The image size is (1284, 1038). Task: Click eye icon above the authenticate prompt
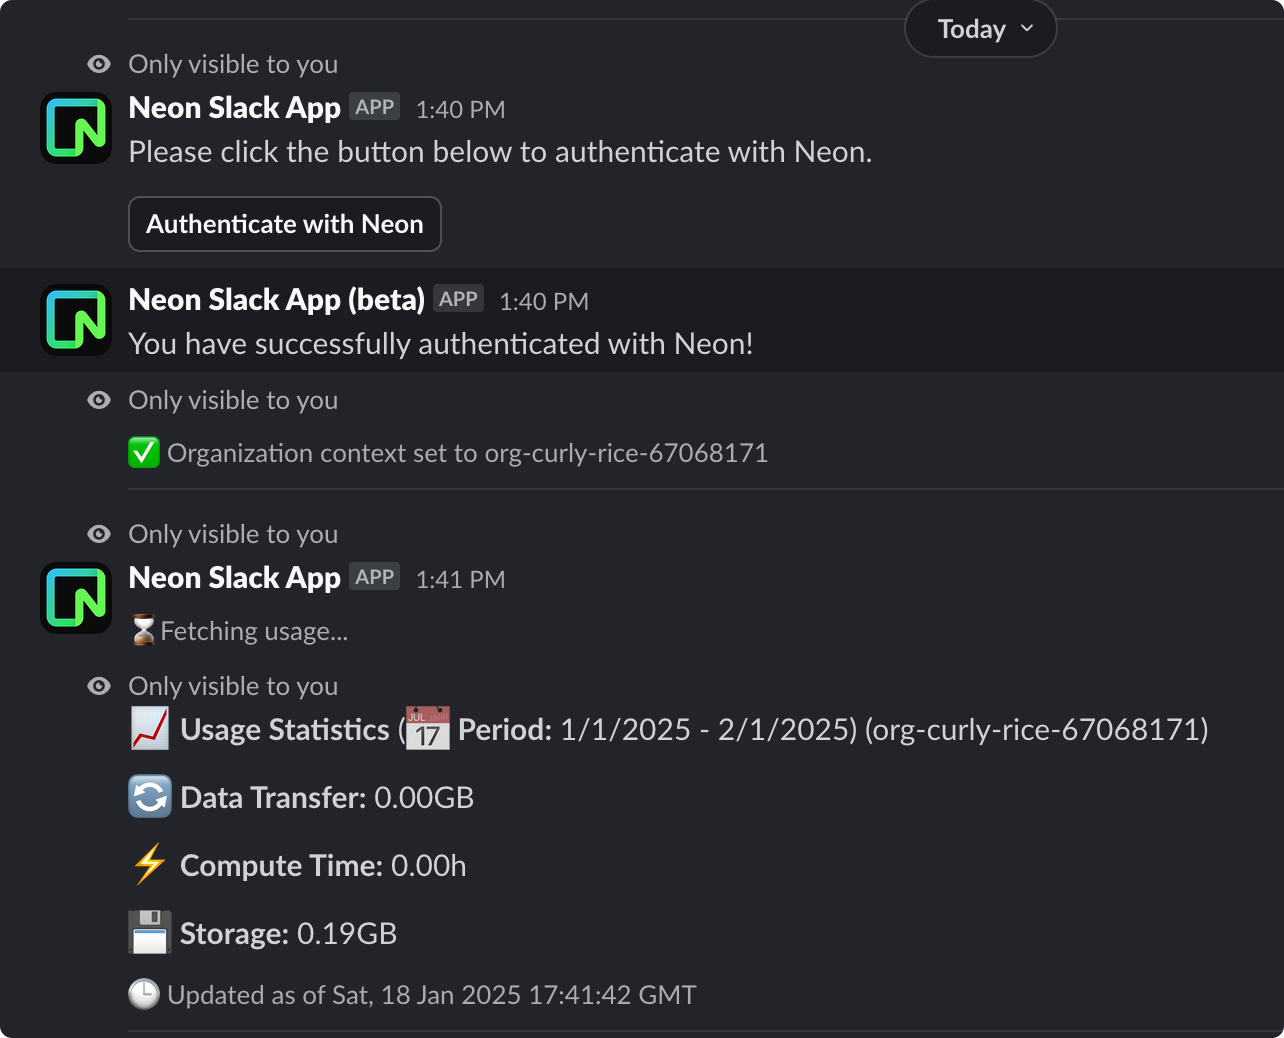(99, 64)
